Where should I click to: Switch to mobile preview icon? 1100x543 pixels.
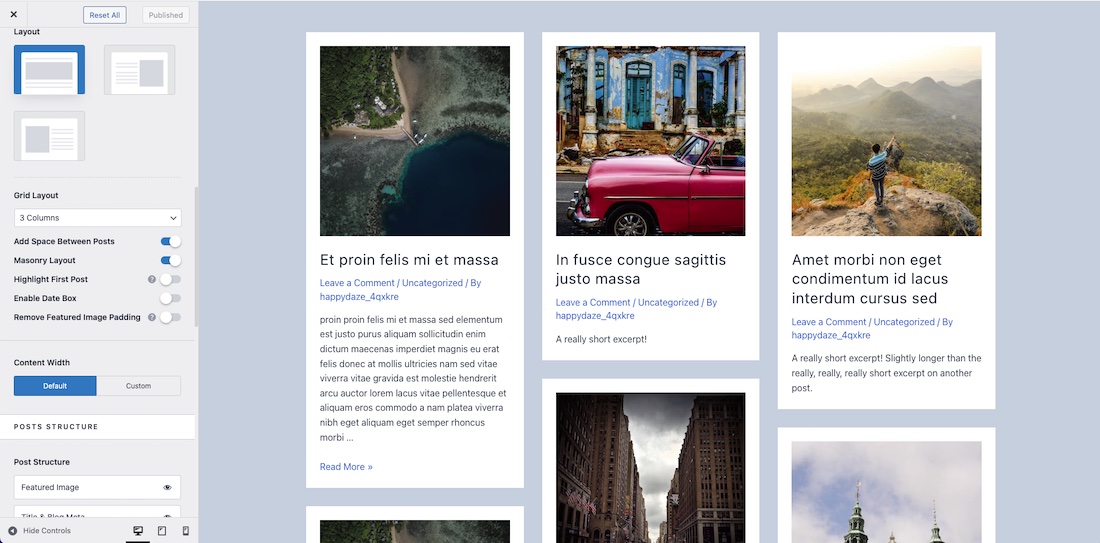185,531
